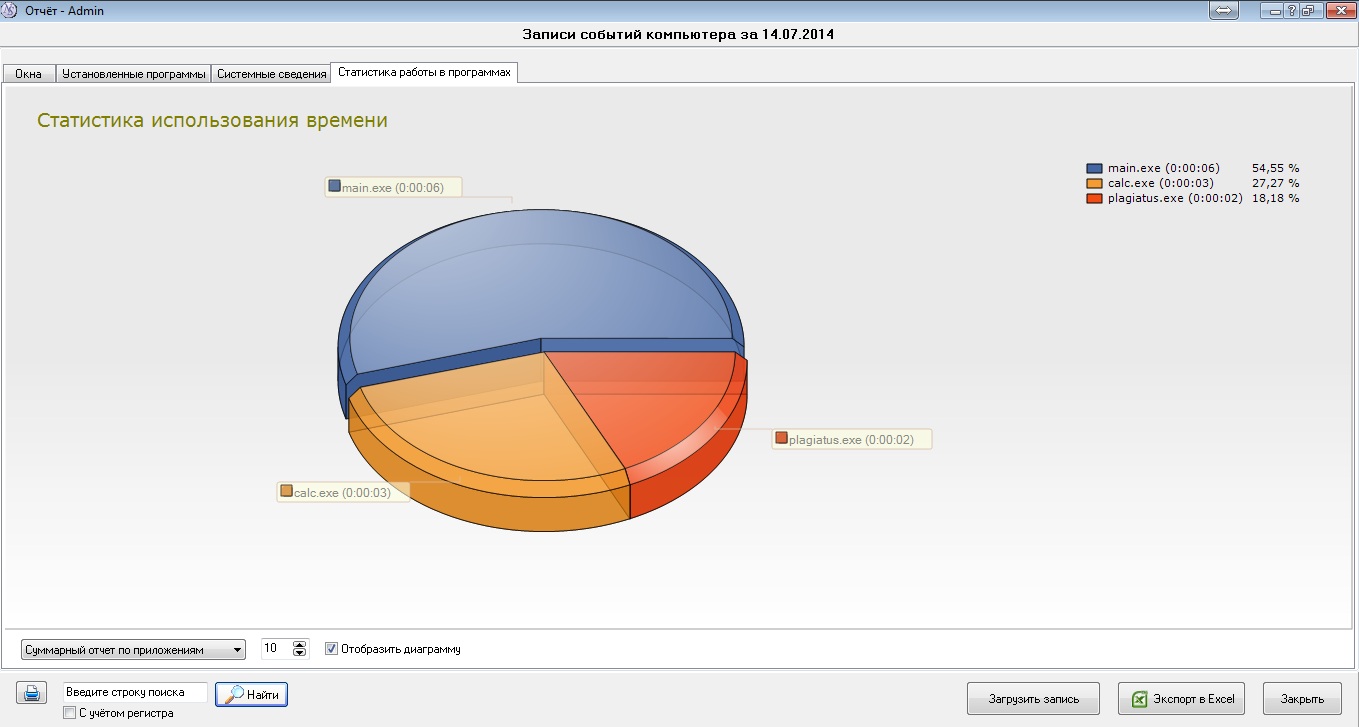This screenshot has height=727, width=1359.
Task: Open the 'Суммарный отчет по приложениям' dropdown
Action: click(x=132, y=650)
